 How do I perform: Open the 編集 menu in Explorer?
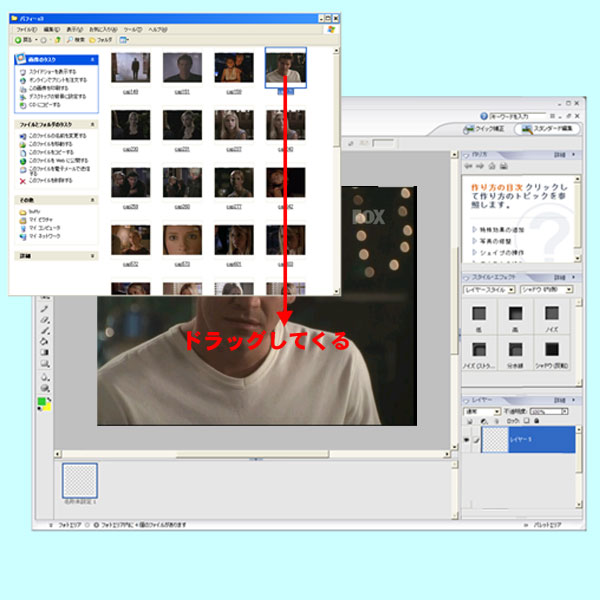pyautogui.click(x=51, y=29)
